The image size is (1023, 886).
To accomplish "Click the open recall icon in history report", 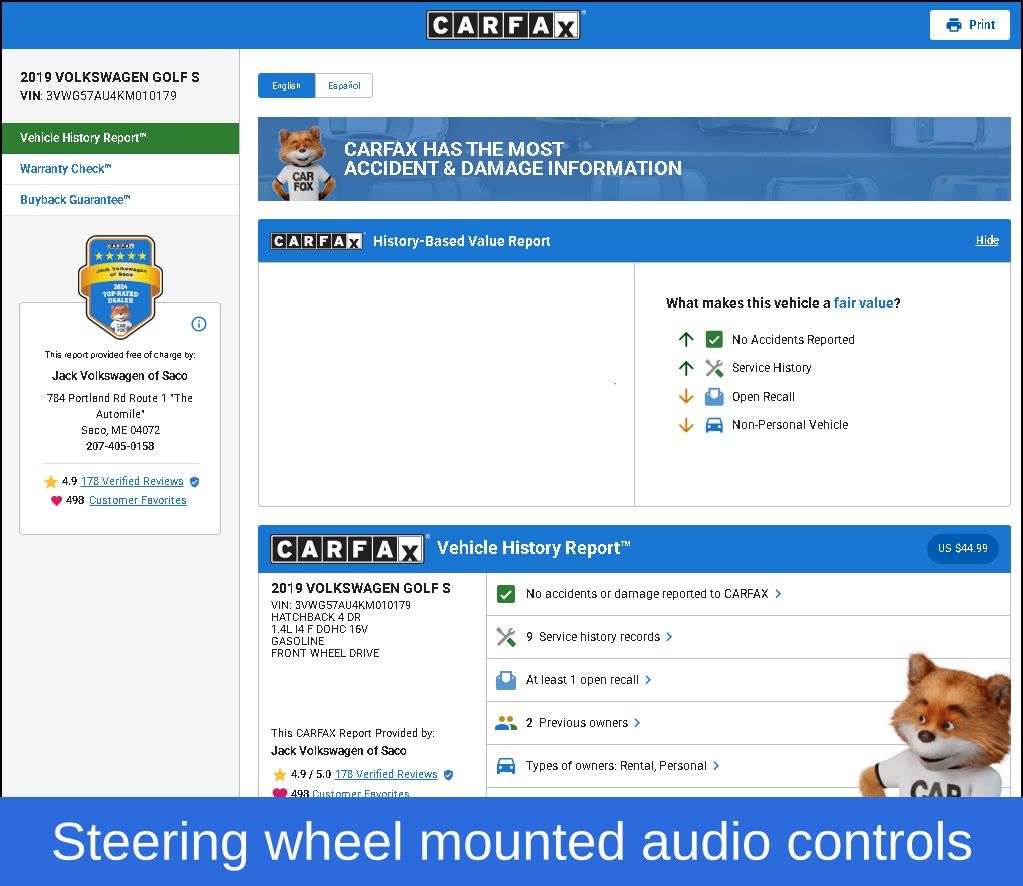I will [x=506, y=680].
